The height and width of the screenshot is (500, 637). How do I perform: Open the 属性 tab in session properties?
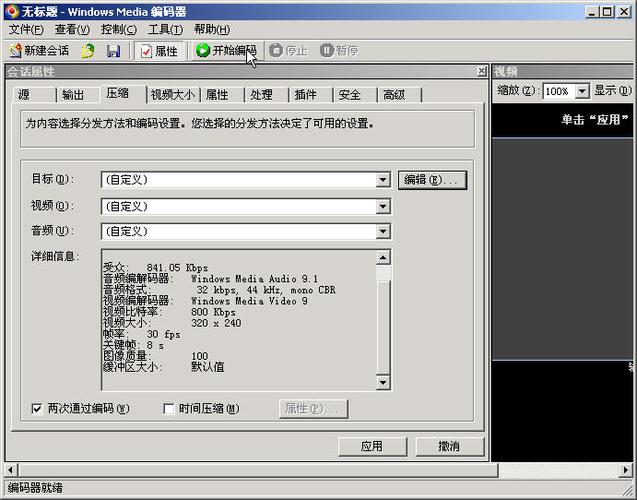click(x=222, y=95)
